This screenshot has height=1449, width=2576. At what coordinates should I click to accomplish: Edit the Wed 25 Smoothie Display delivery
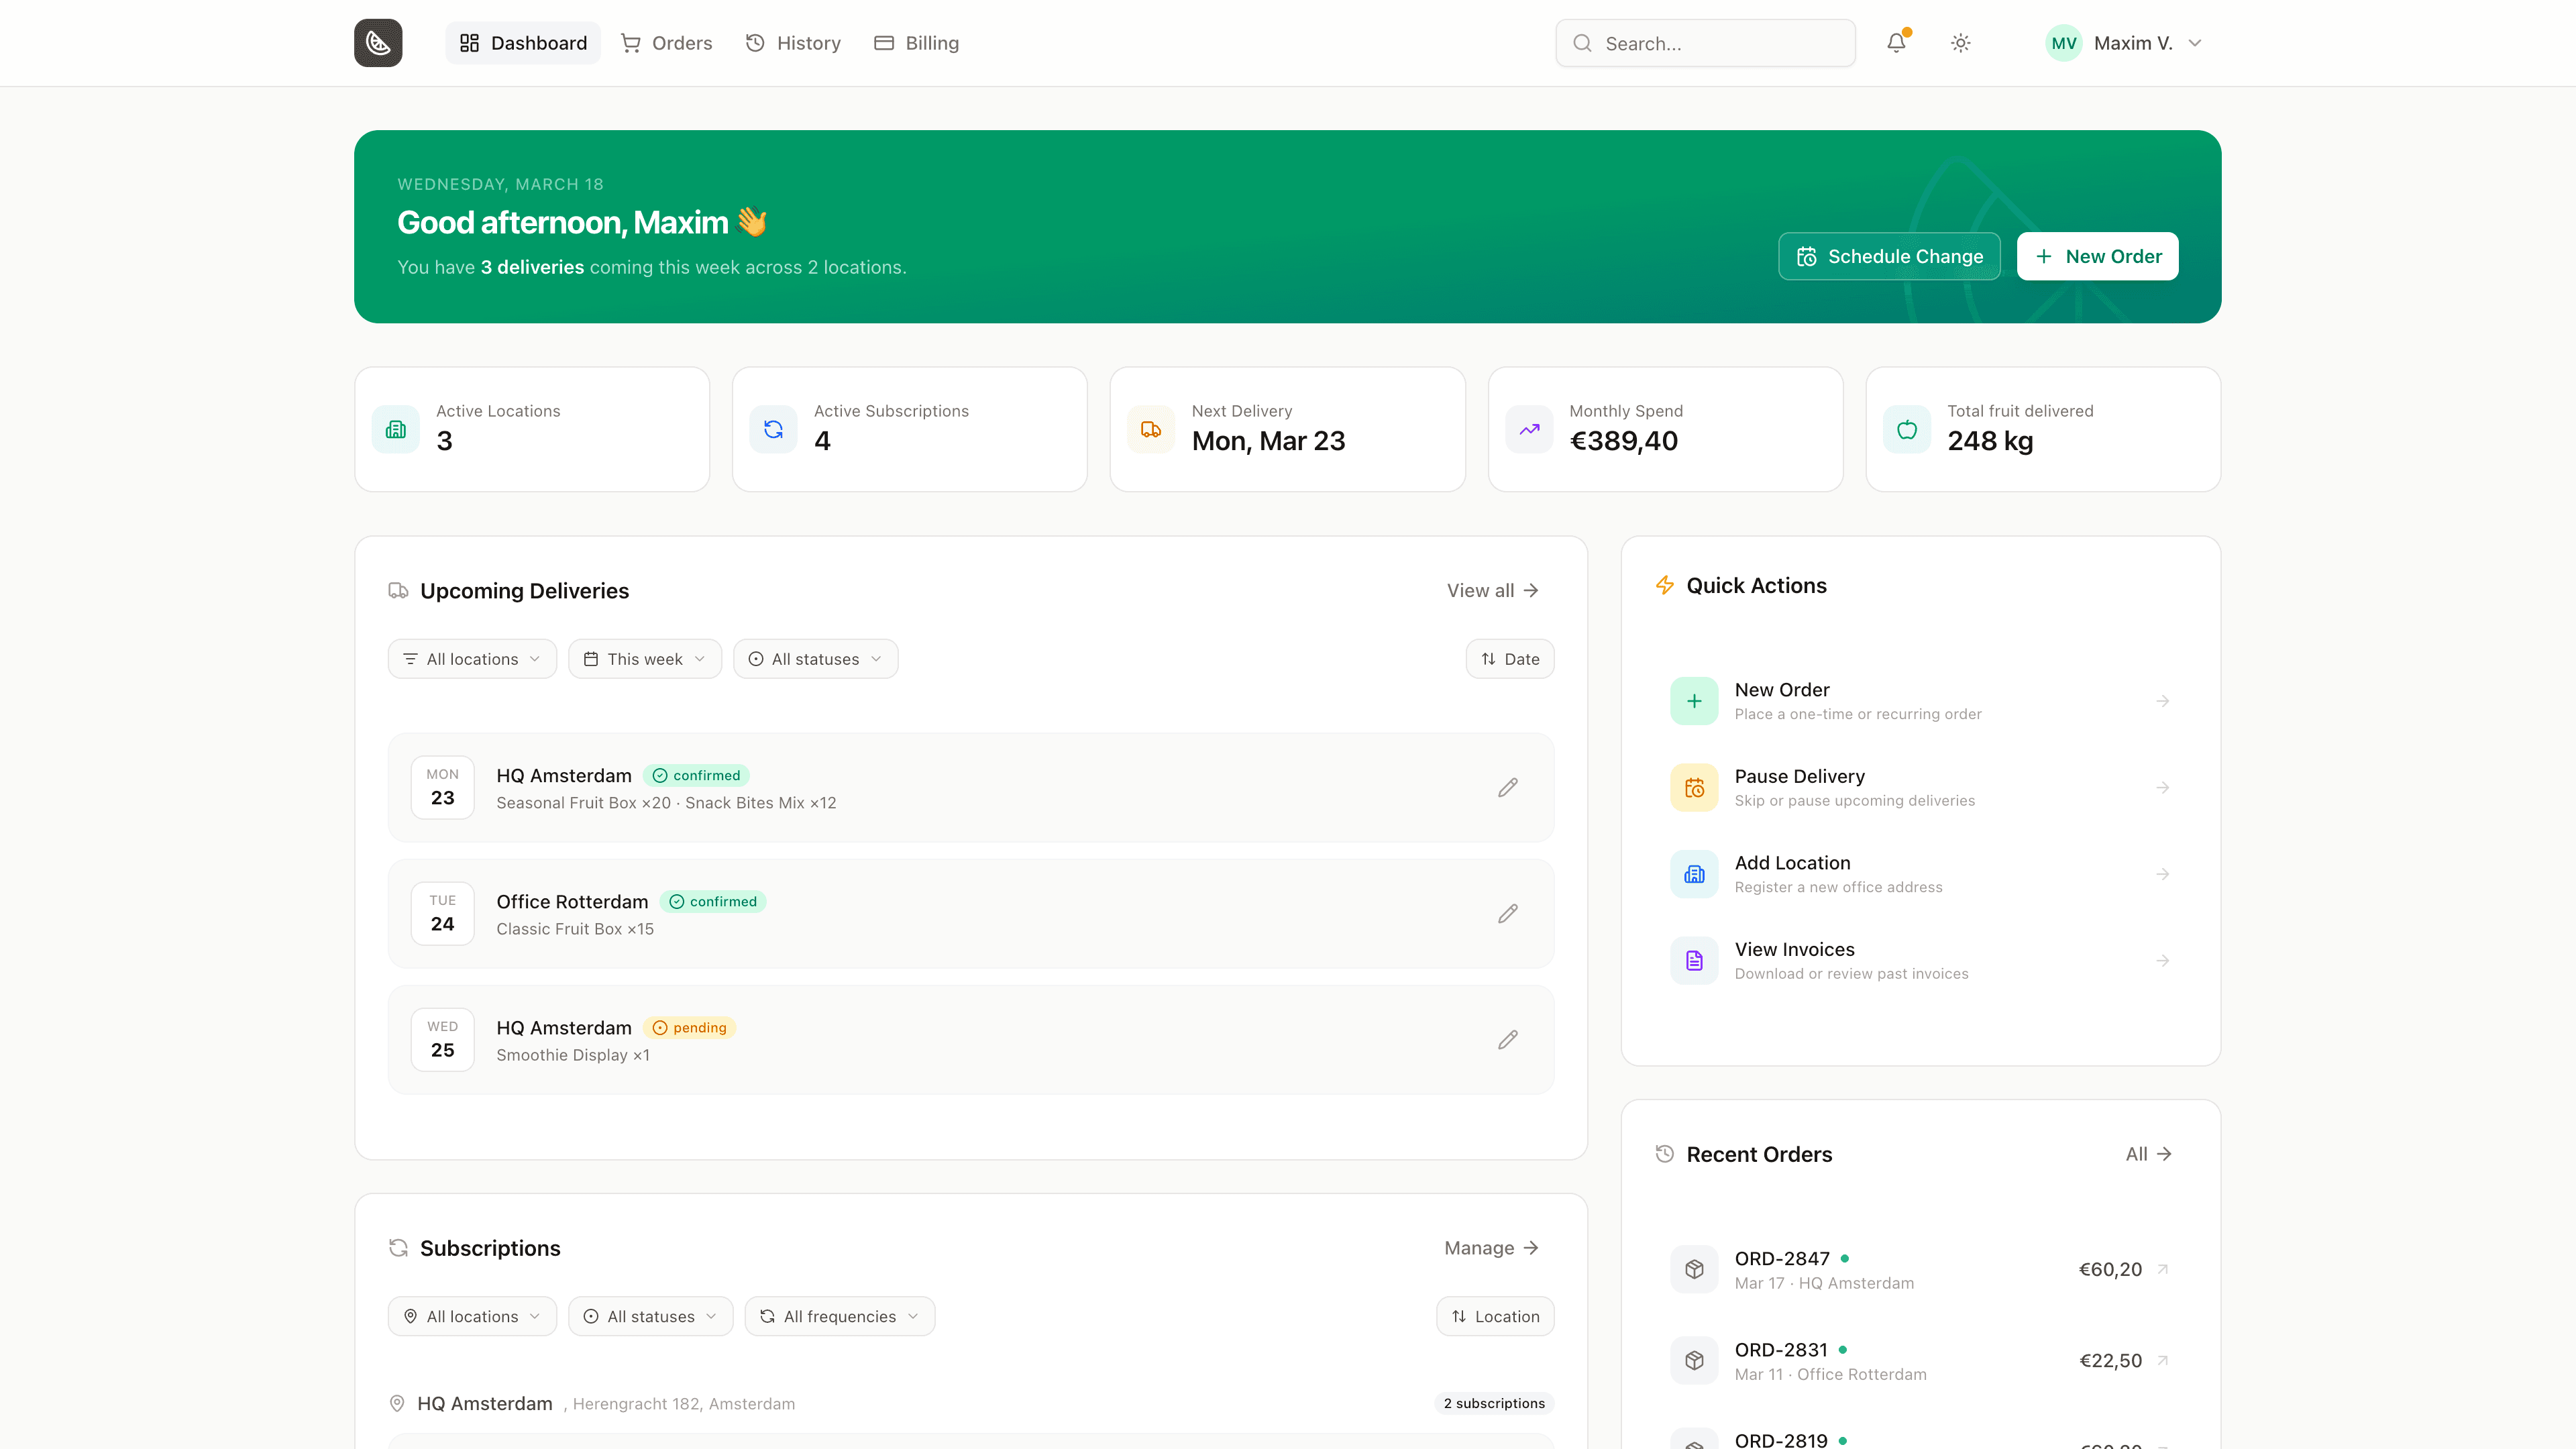coord(1508,1040)
